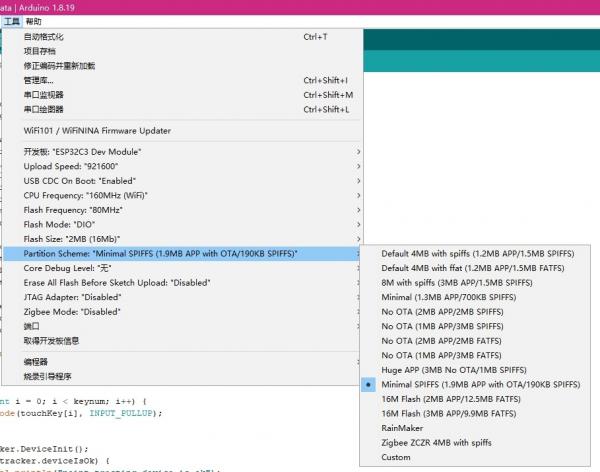Expand Upload Speed 921600 submenu

182,166
